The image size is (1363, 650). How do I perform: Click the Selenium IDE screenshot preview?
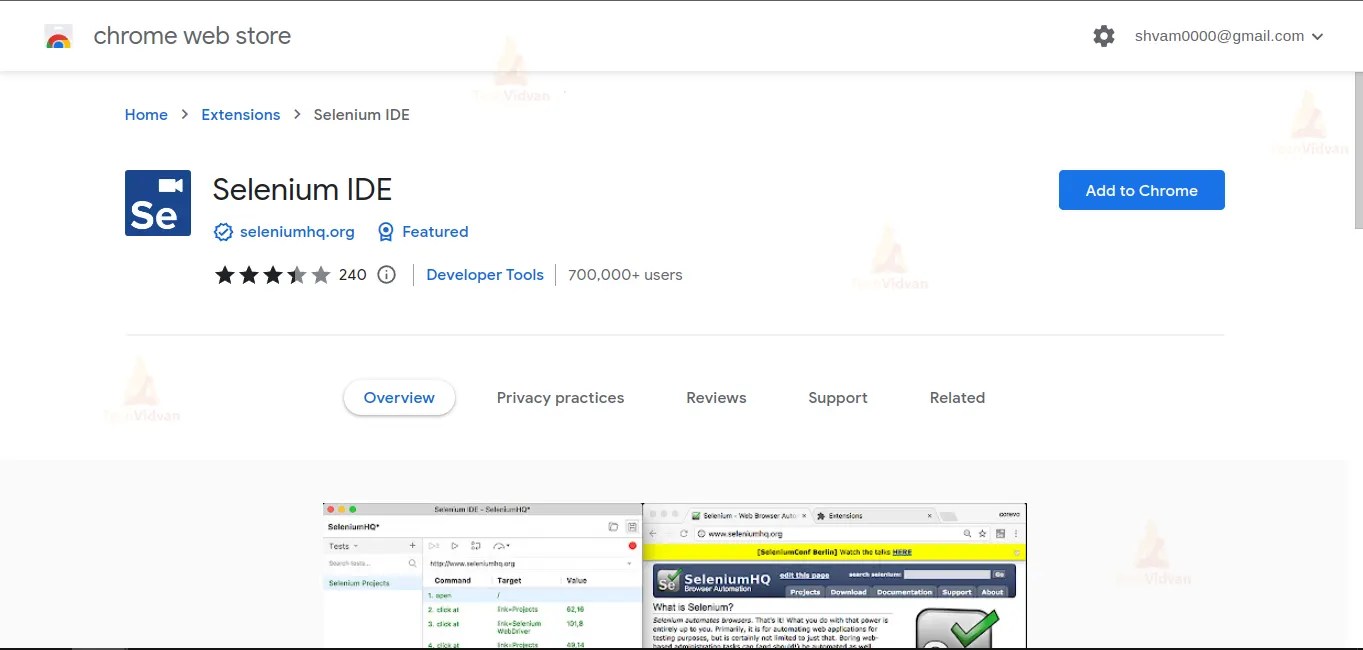pos(675,576)
